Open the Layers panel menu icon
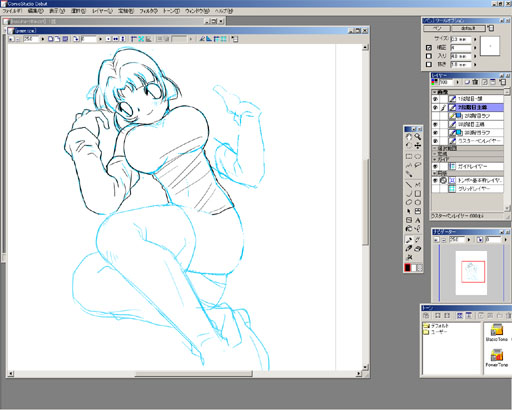This screenshot has width=512, height=410. point(503,82)
